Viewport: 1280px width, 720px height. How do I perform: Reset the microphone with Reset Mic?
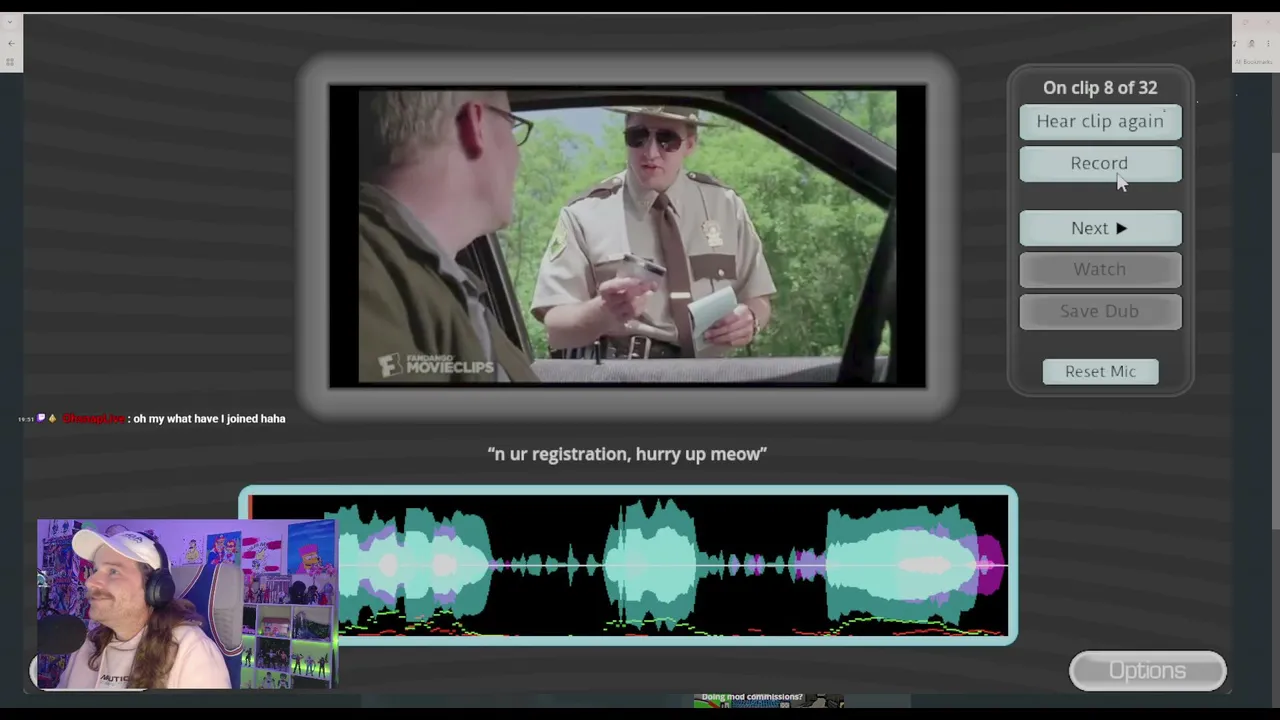[1100, 372]
